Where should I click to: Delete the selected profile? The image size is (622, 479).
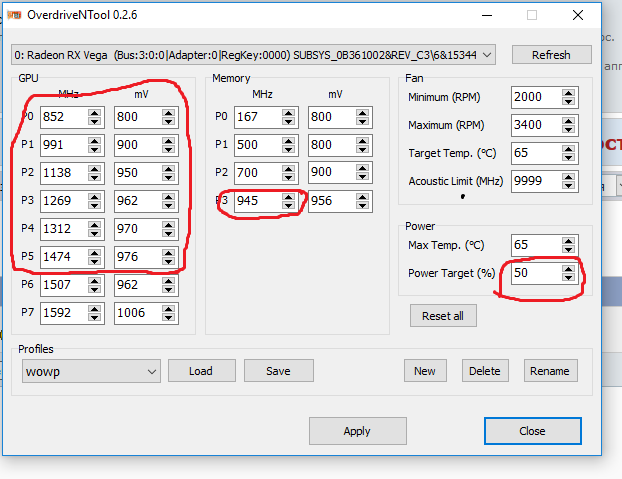485,371
